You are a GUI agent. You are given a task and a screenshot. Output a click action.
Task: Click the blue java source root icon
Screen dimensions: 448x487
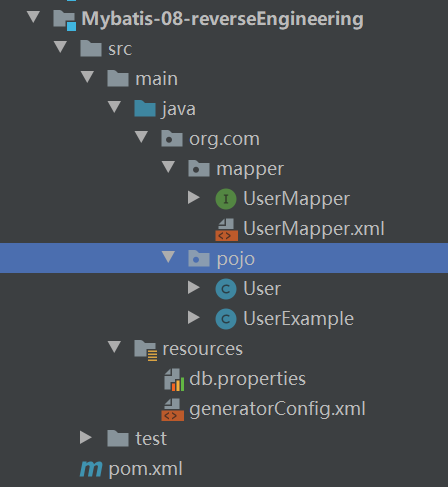click(x=145, y=108)
